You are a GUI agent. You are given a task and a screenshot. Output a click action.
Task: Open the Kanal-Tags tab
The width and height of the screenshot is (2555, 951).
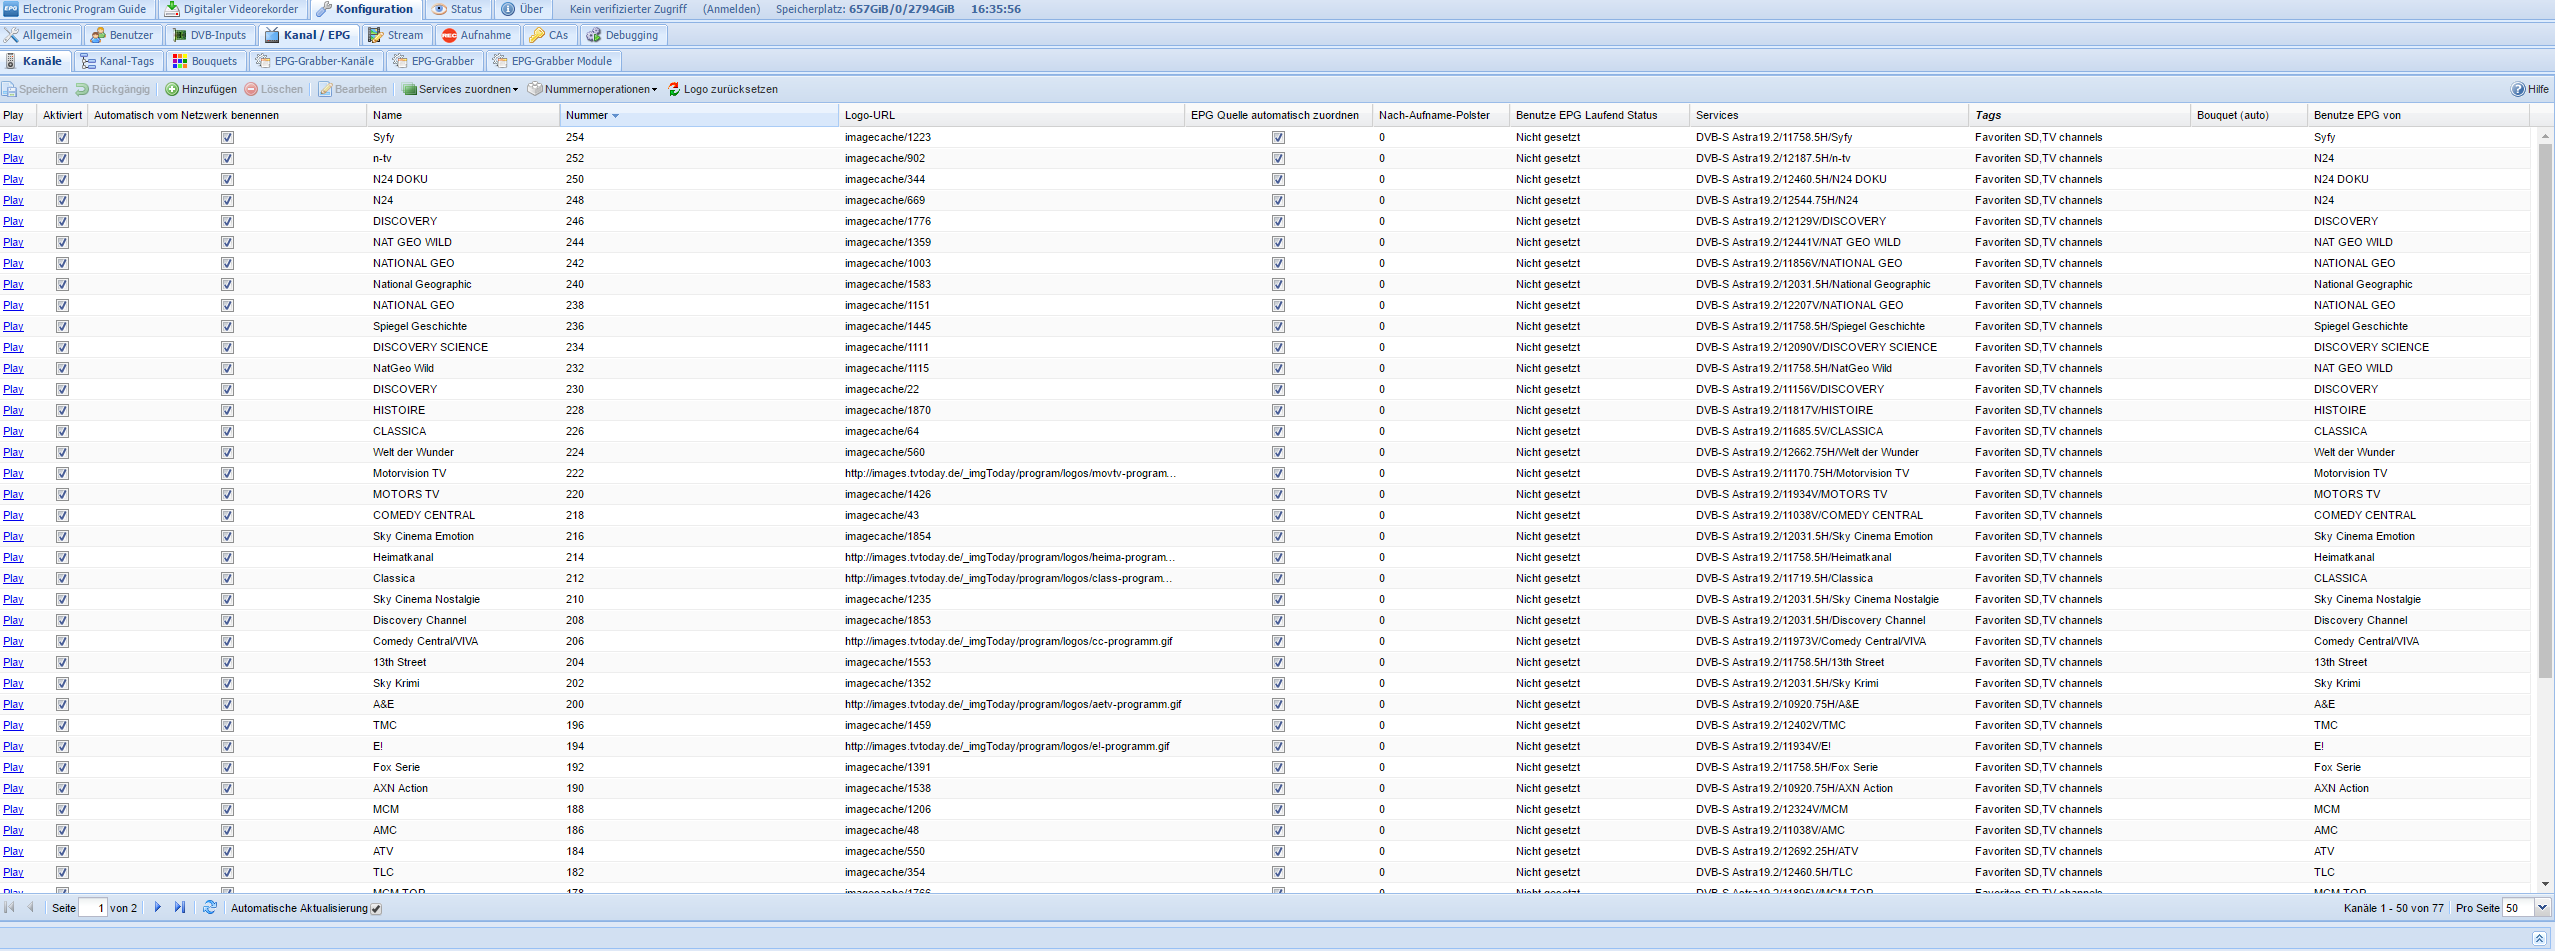[x=118, y=61]
